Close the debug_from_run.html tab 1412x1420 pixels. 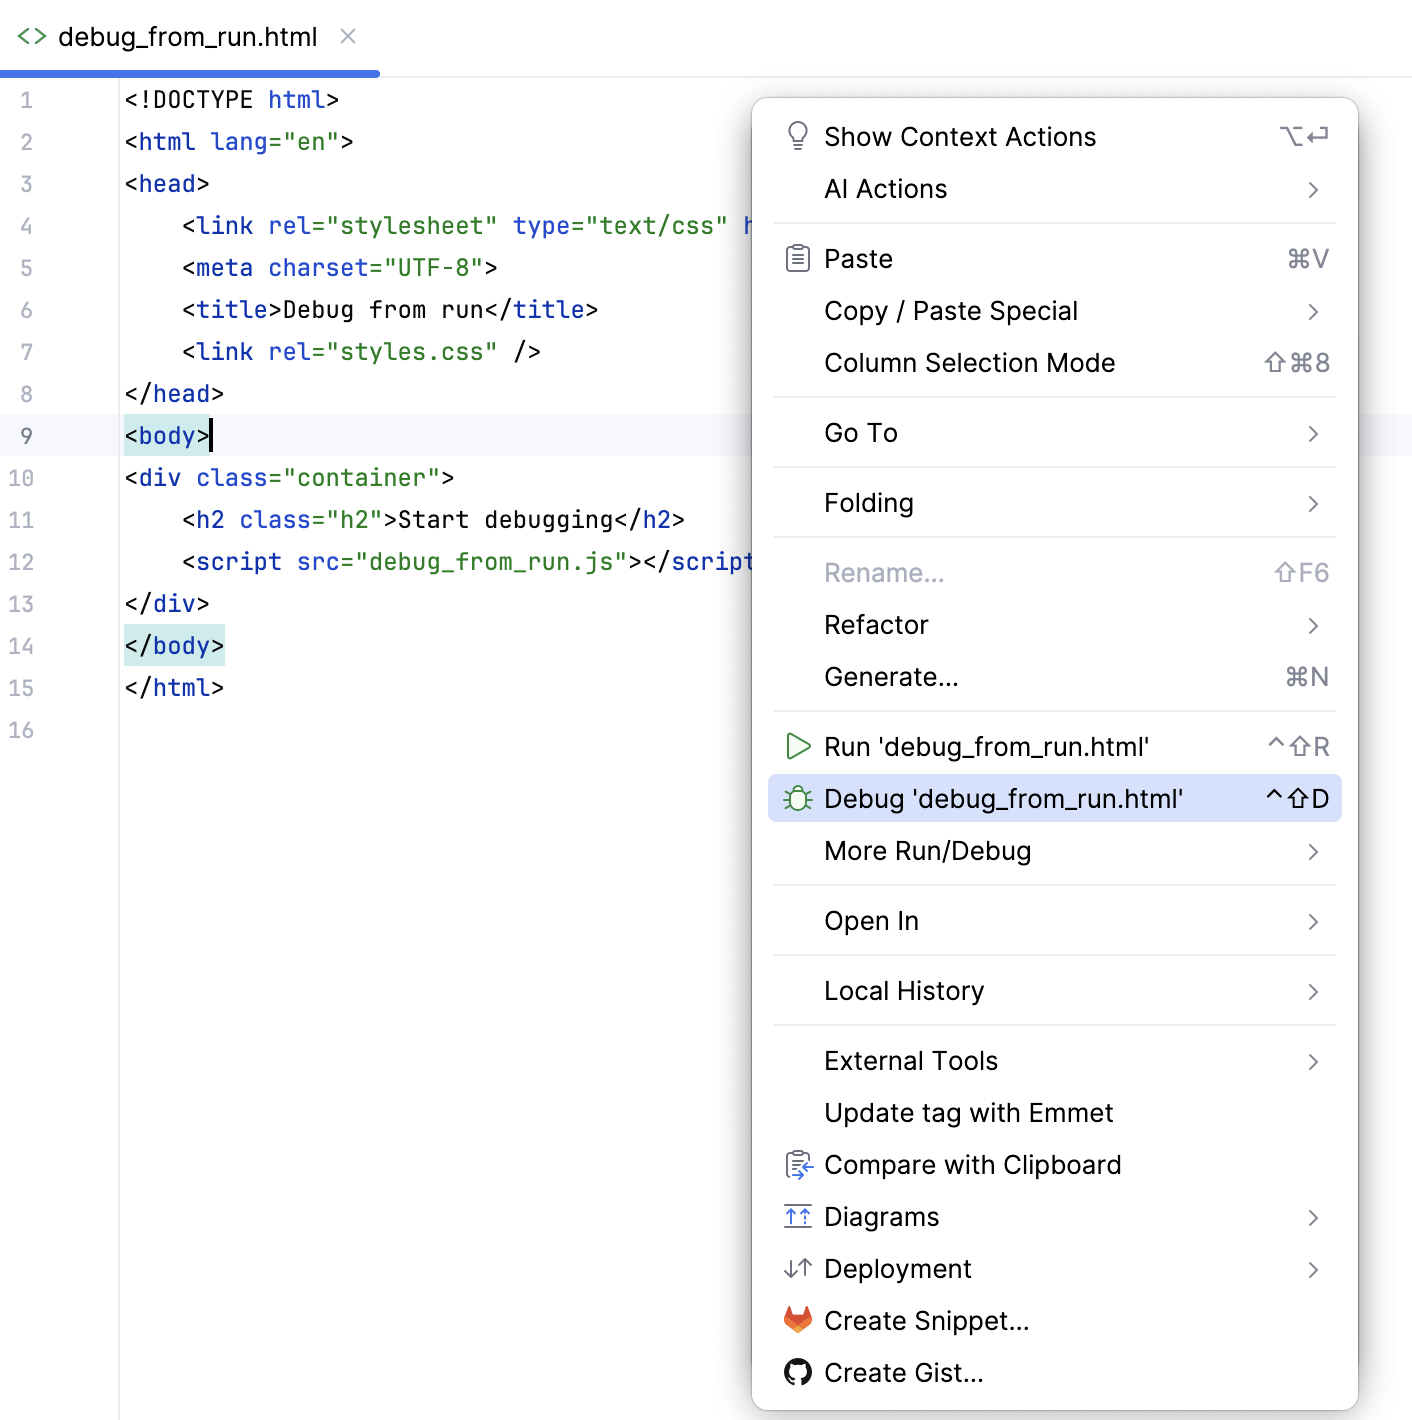[347, 36]
